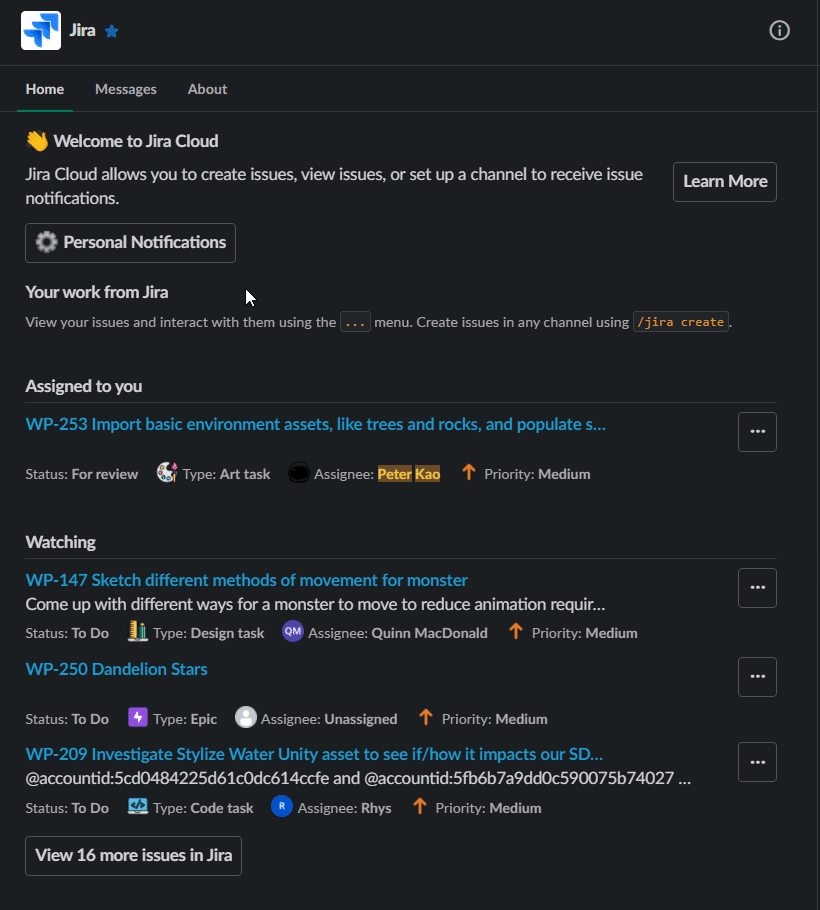Click the Unassigned avatar icon on WP-250
Screen dimensions: 820x910
pyautogui.click(x=245, y=717)
